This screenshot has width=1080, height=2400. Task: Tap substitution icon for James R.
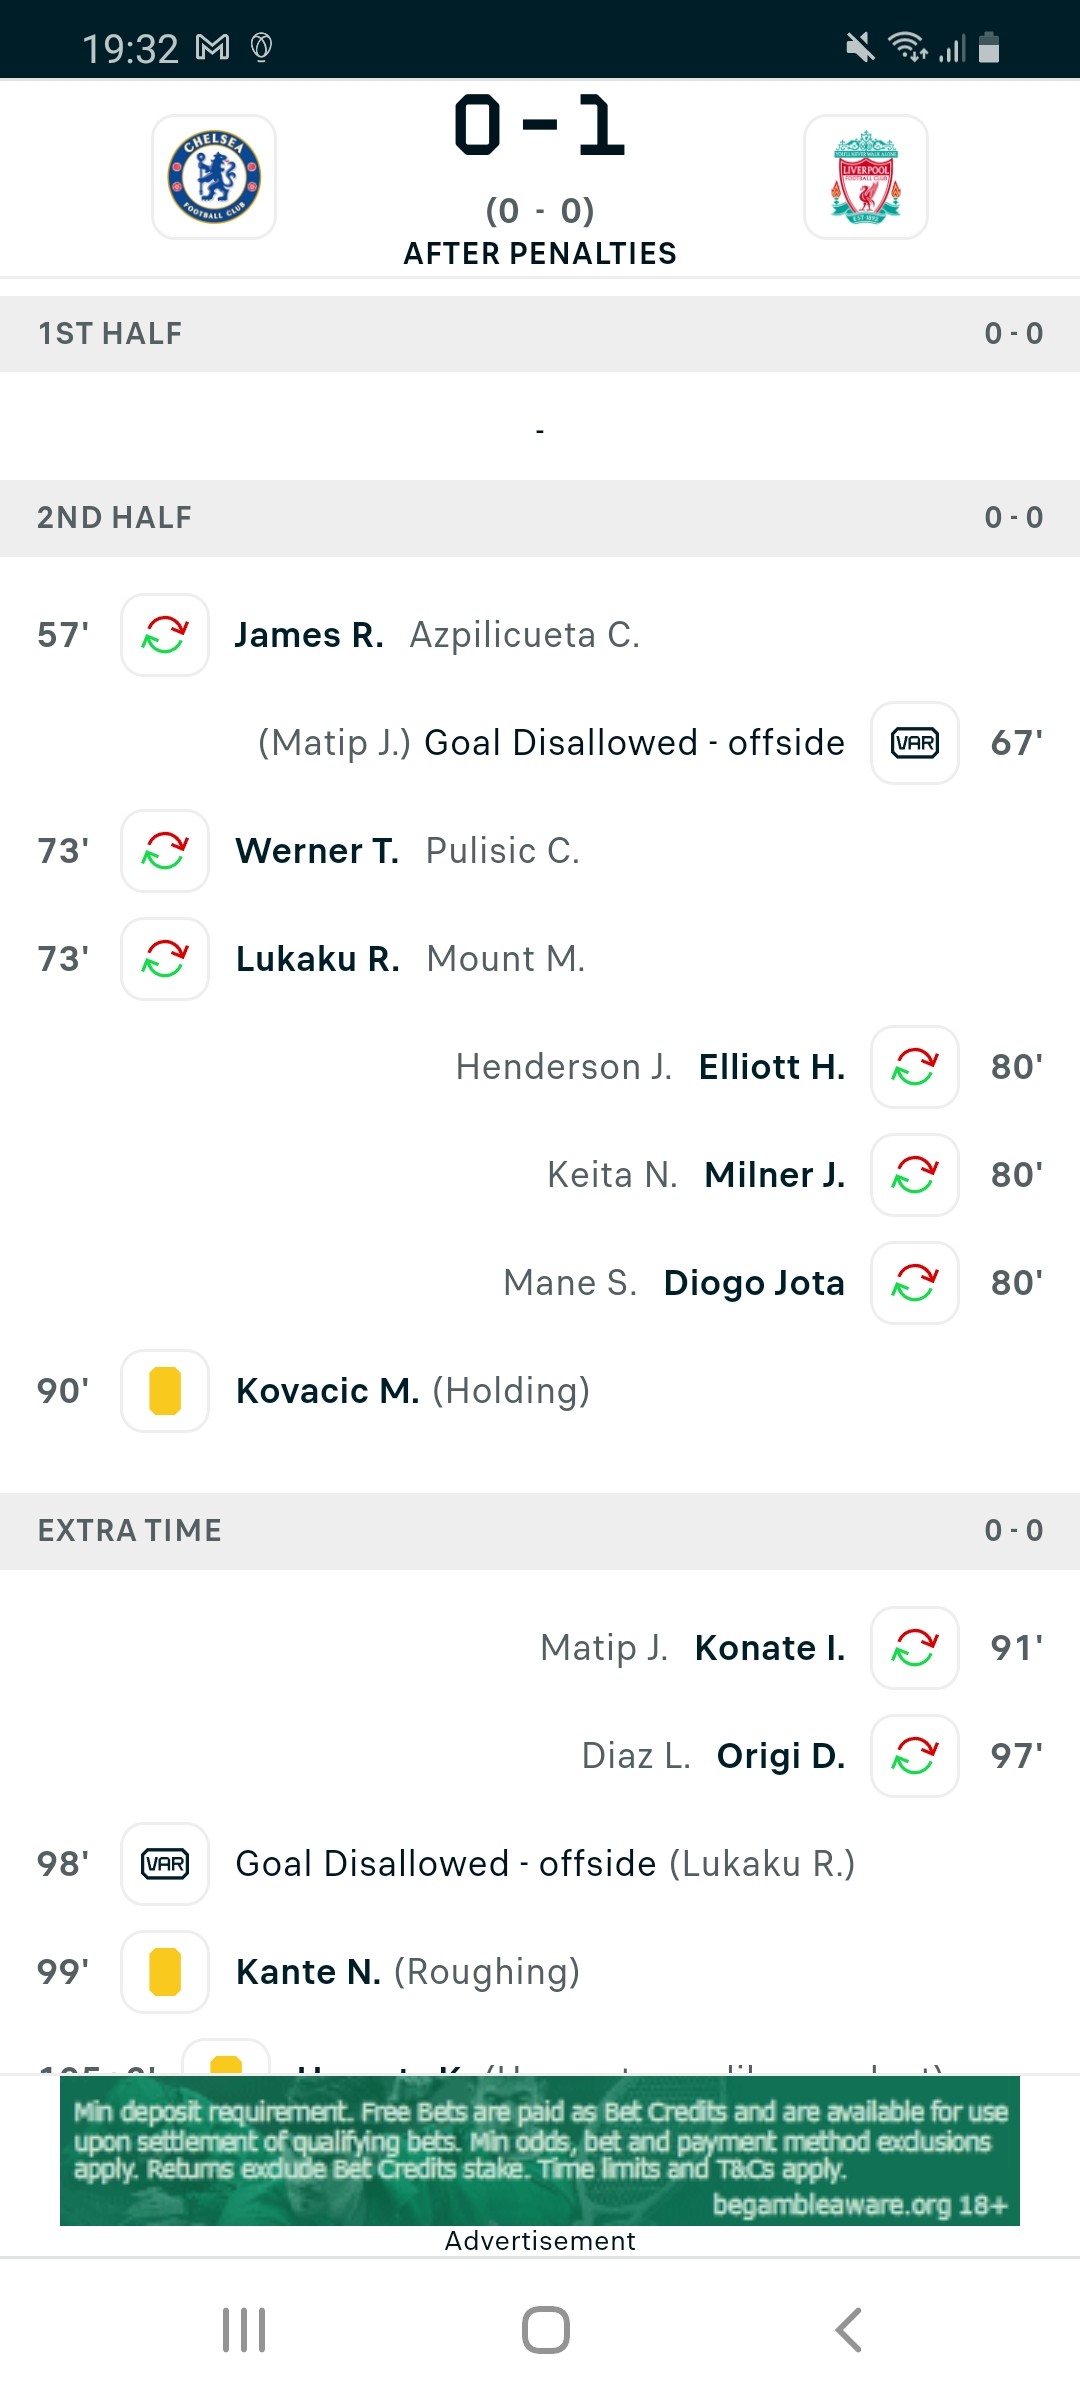pyautogui.click(x=165, y=635)
